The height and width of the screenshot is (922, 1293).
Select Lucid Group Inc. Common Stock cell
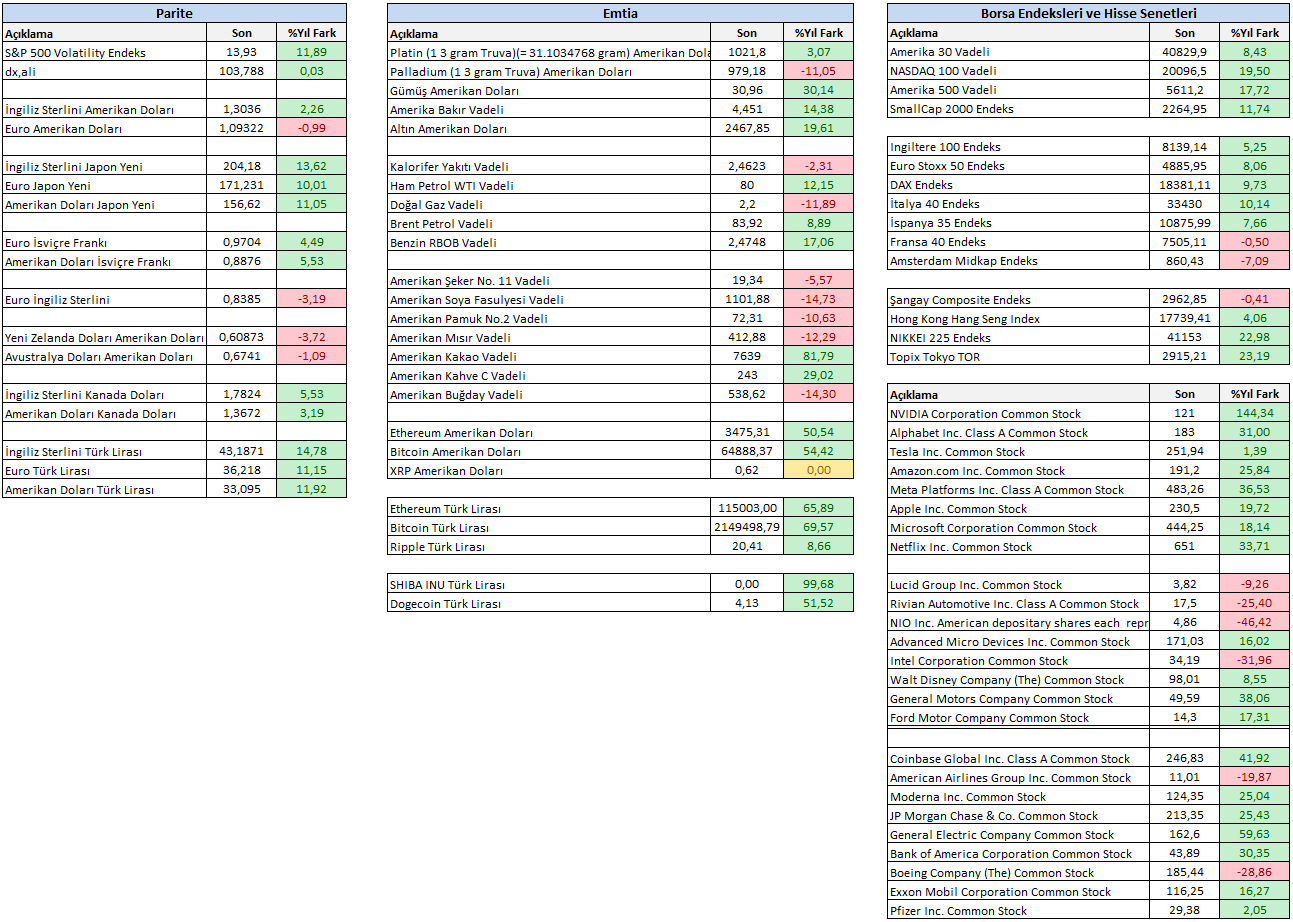pos(1018,584)
